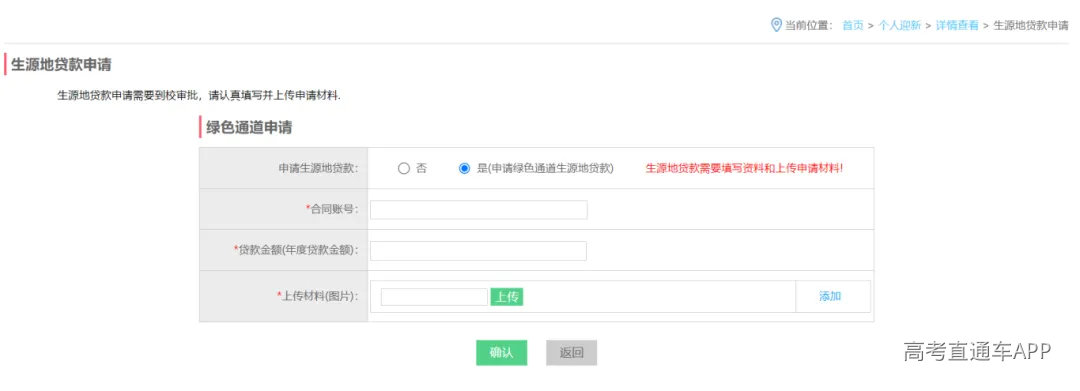
Task: Click the 绿色通道申请 section heading
Action: click(249, 127)
